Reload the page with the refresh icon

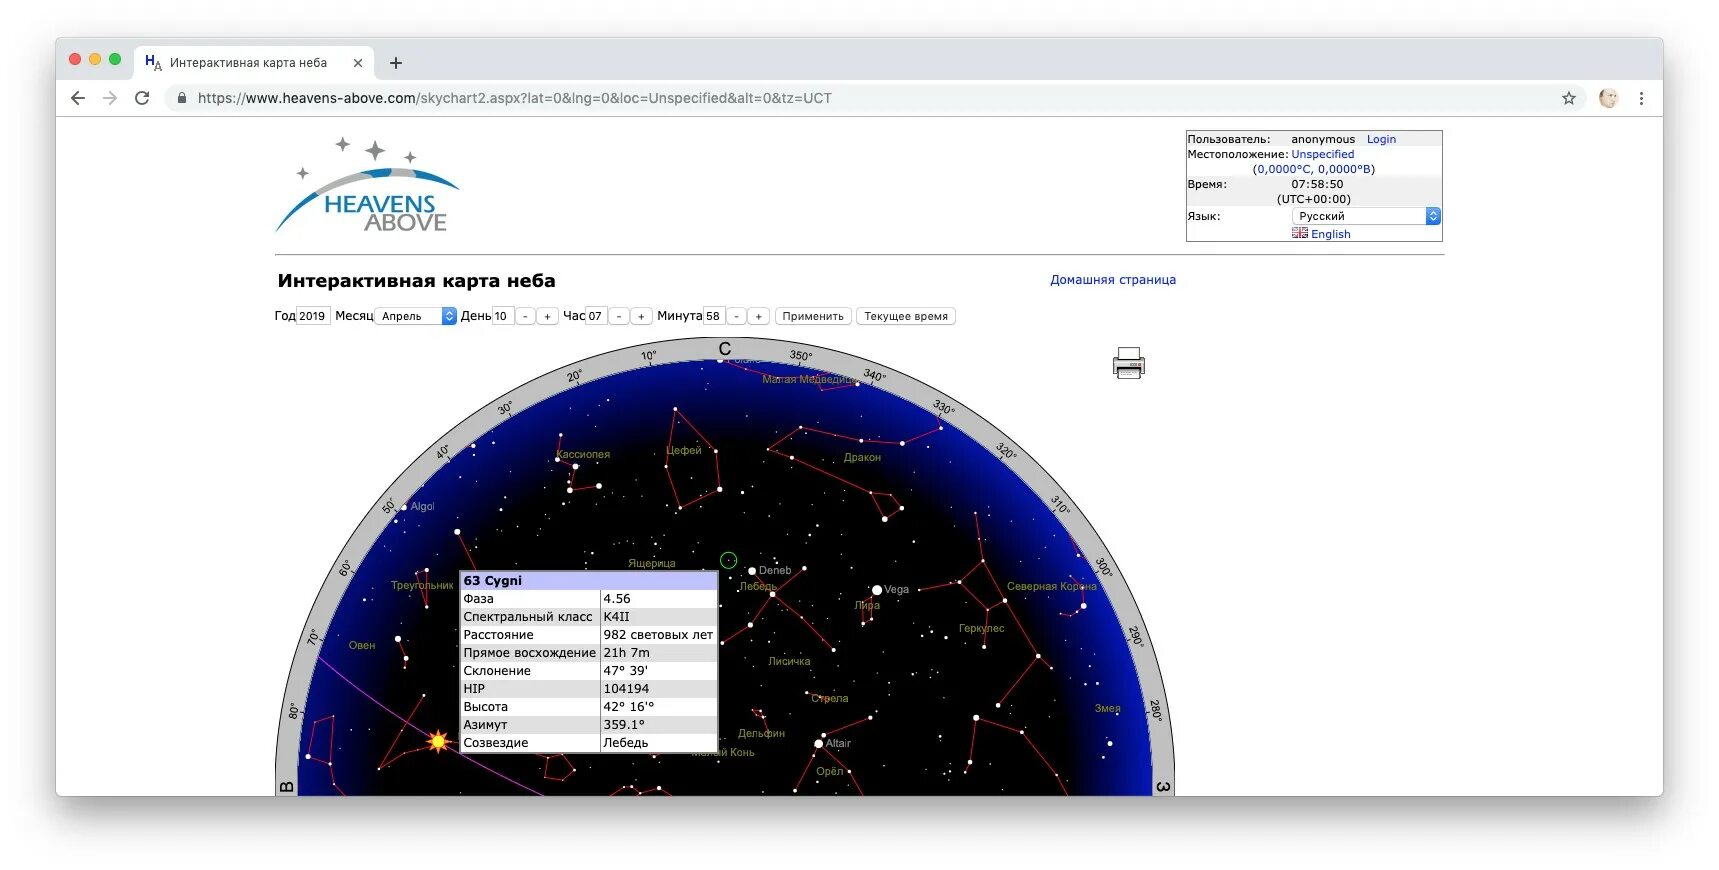coord(142,98)
